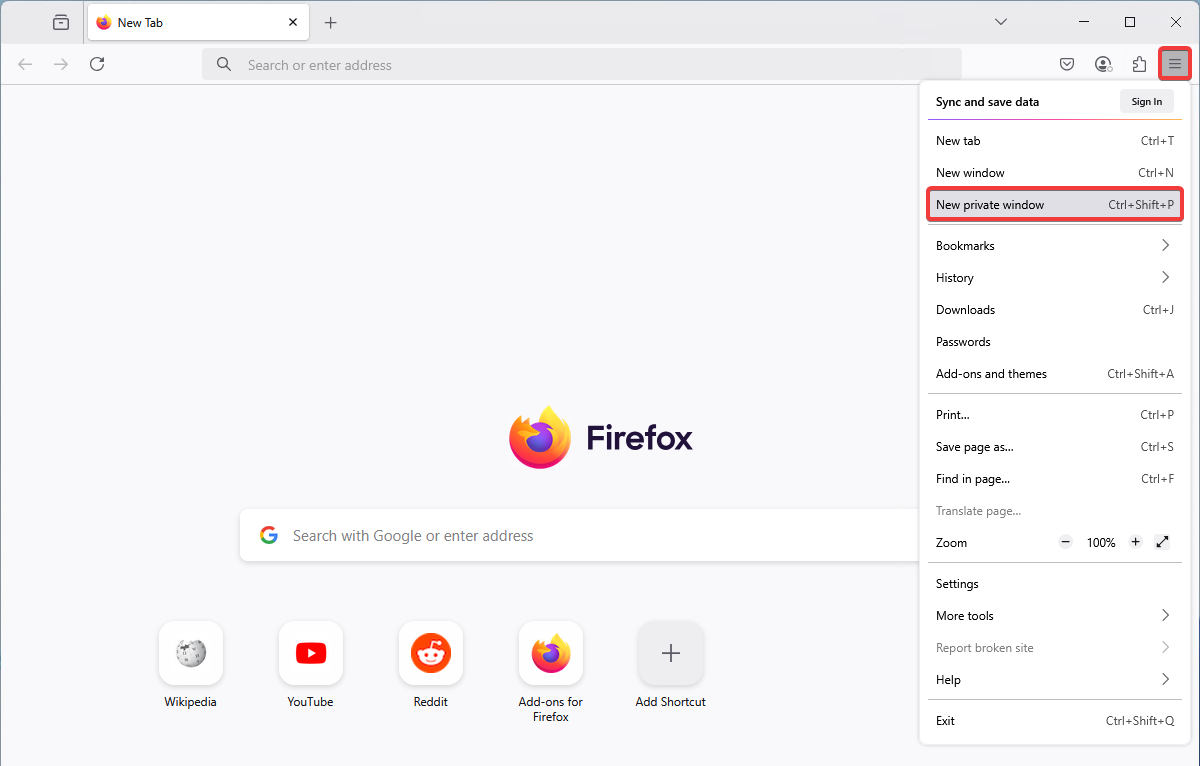The height and width of the screenshot is (766, 1200).
Task: Expand the More tools submenu
Action: pyautogui.click(x=1055, y=616)
